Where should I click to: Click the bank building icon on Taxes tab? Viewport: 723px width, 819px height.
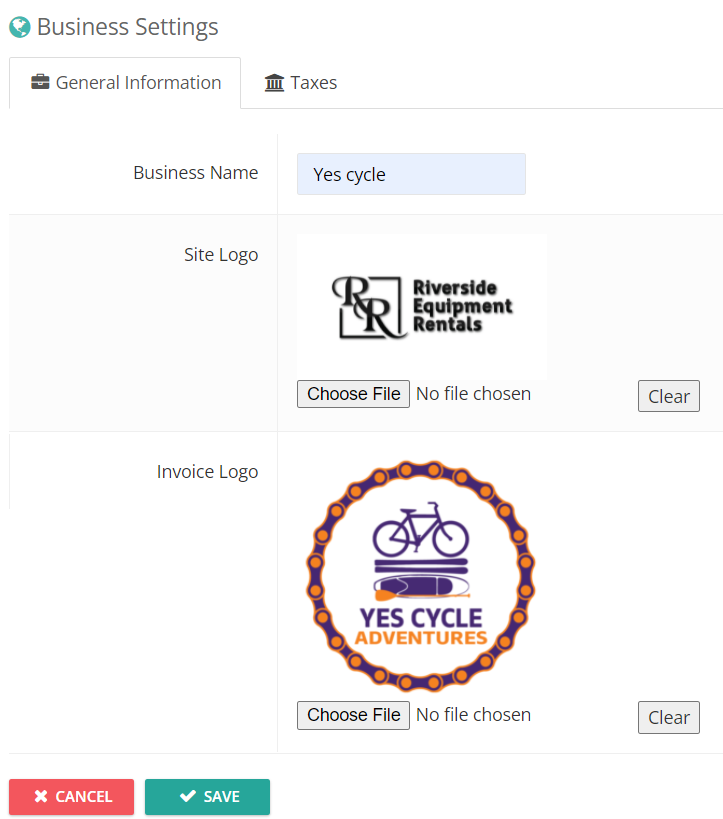click(x=274, y=83)
